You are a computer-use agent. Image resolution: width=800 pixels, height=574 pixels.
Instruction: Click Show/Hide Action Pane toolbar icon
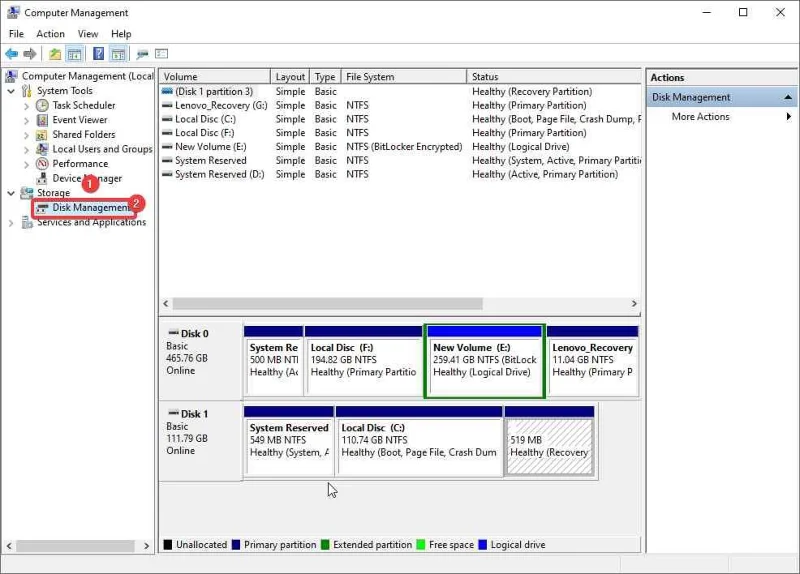pyautogui.click(x=118, y=54)
